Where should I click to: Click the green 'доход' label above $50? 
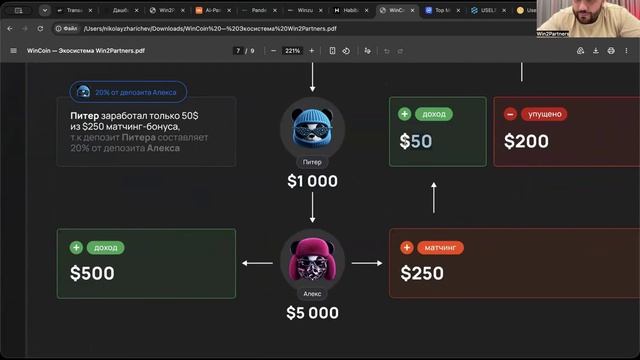pos(434,114)
